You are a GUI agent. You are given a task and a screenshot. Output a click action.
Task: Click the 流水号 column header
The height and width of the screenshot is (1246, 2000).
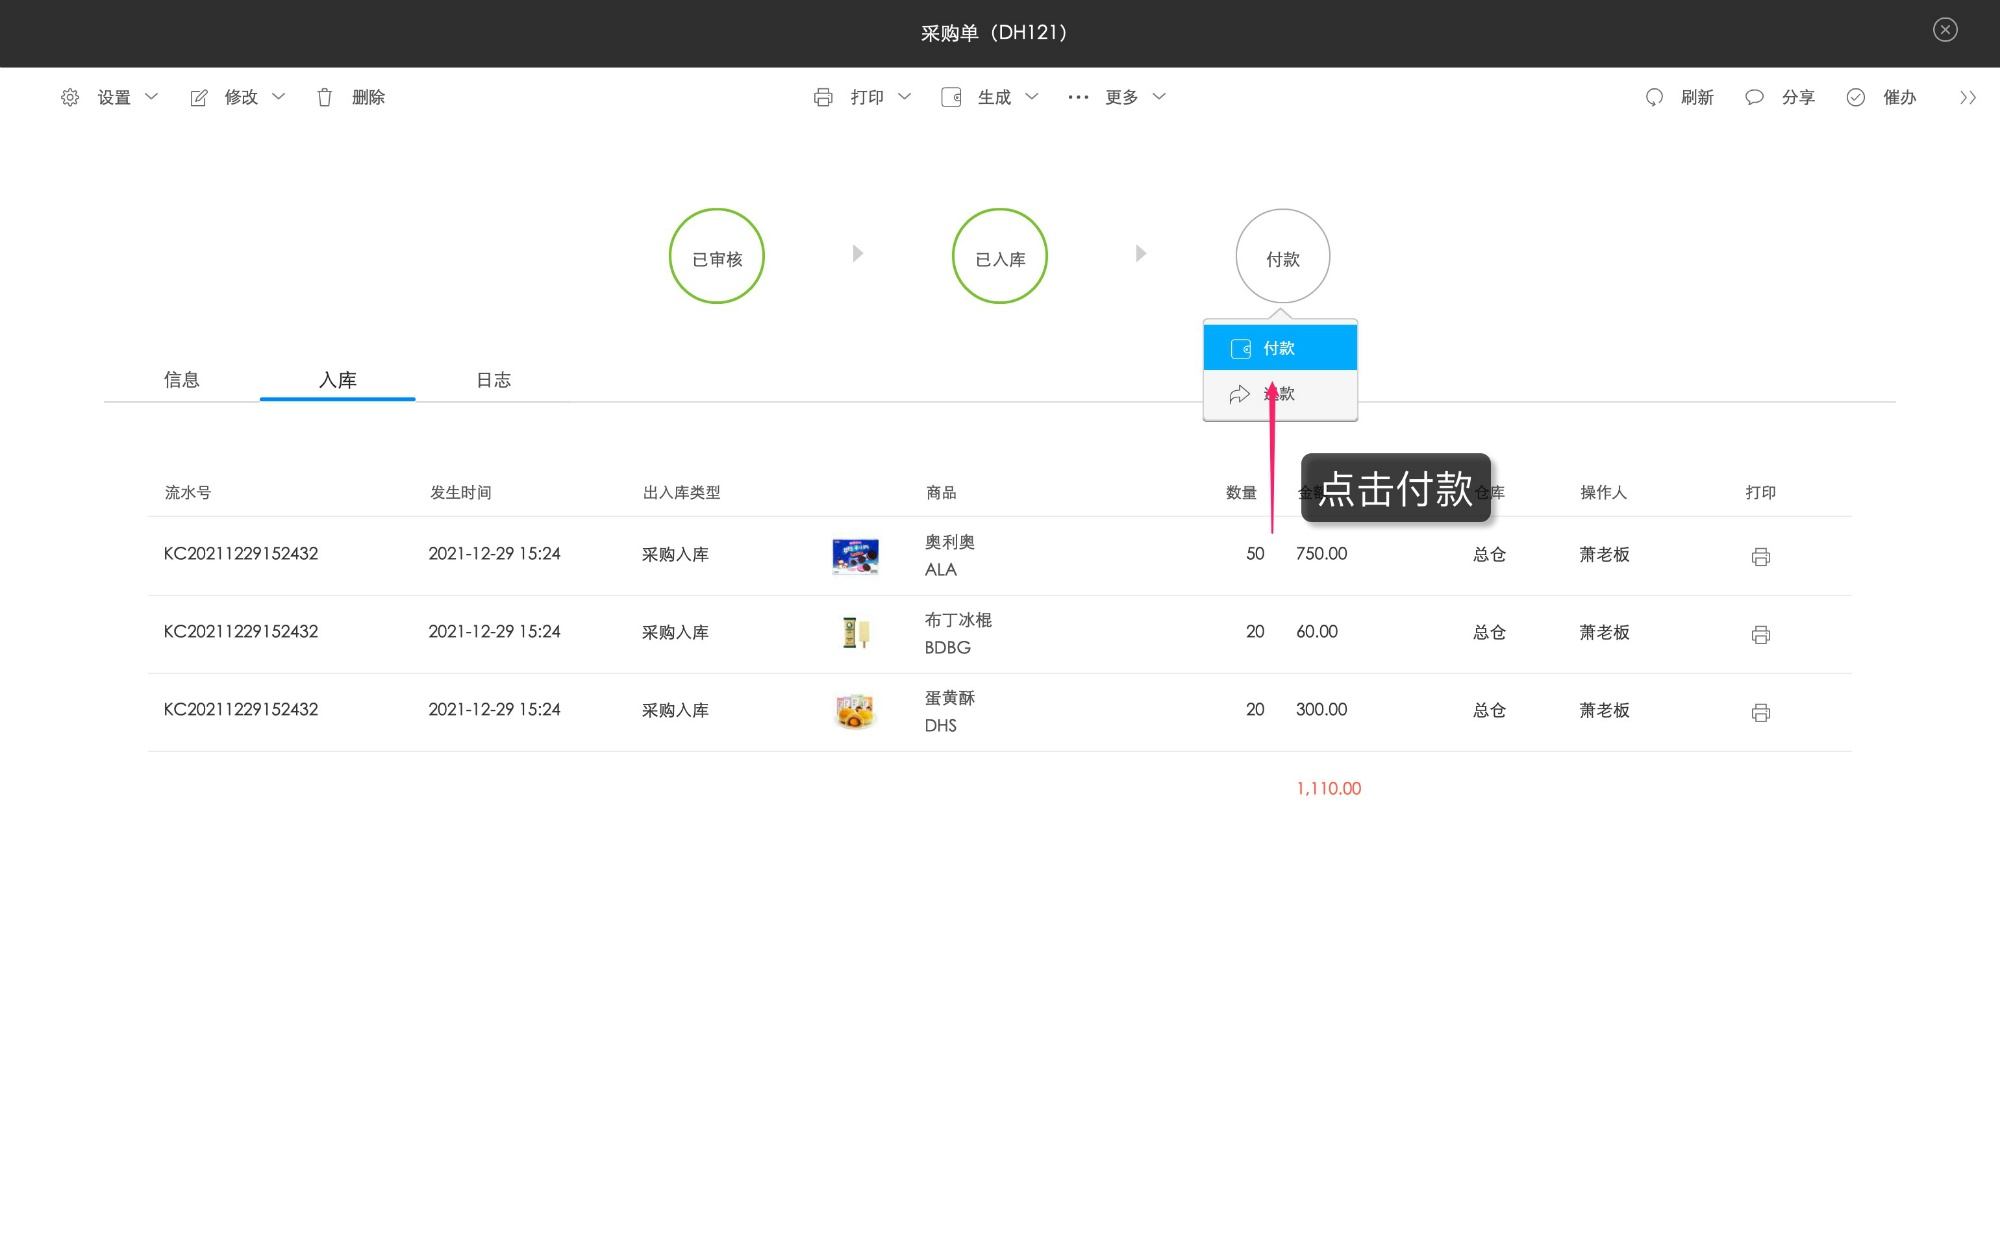pos(188,492)
